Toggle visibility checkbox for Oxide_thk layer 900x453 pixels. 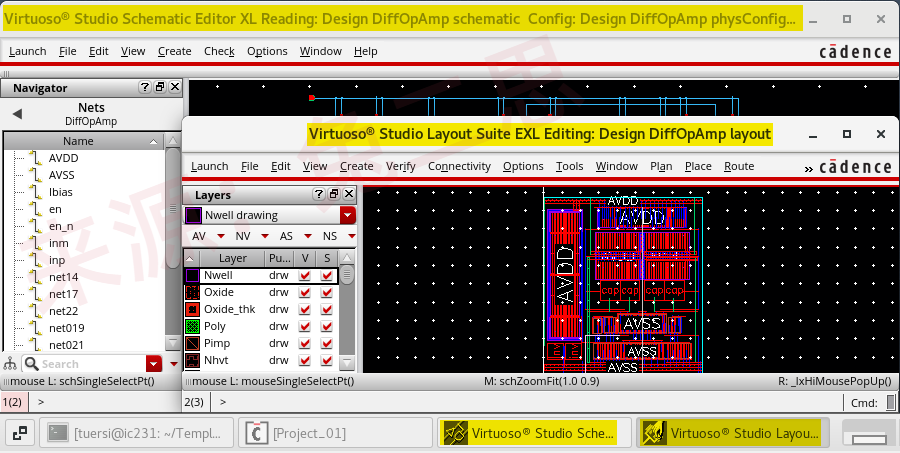click(305, 309)
